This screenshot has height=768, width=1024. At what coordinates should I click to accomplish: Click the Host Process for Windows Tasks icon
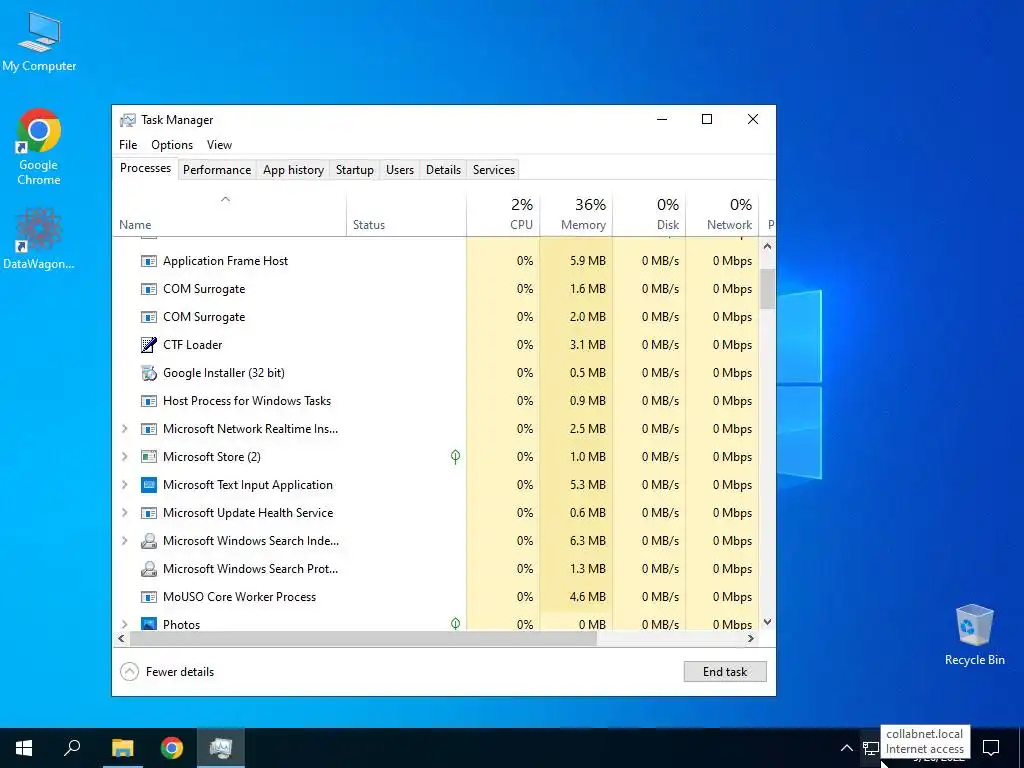coord(149,401)
